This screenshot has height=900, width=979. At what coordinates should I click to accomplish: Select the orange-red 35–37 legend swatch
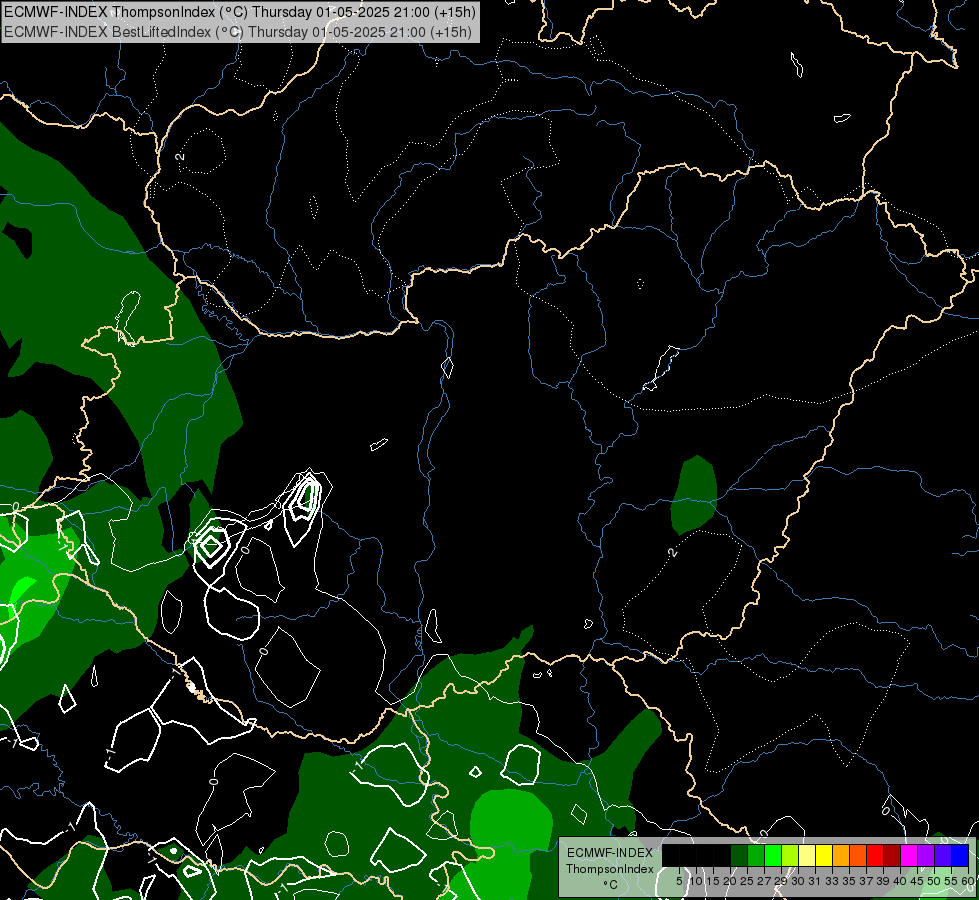[858, 855]
